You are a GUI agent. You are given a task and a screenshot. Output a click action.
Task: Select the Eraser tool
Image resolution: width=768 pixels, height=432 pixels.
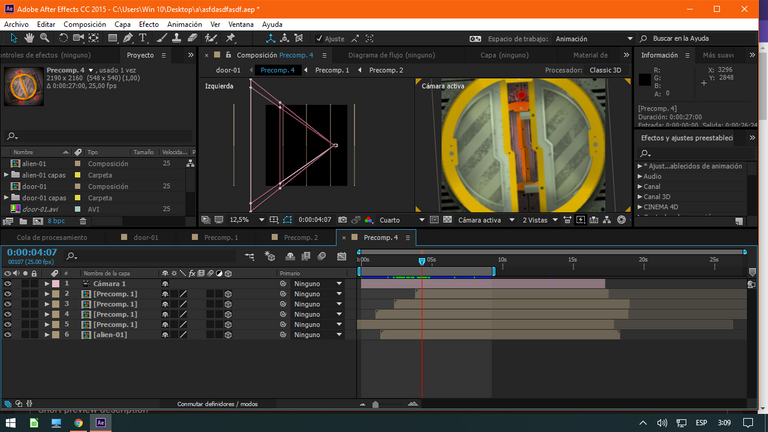click(x=192, y=38)
